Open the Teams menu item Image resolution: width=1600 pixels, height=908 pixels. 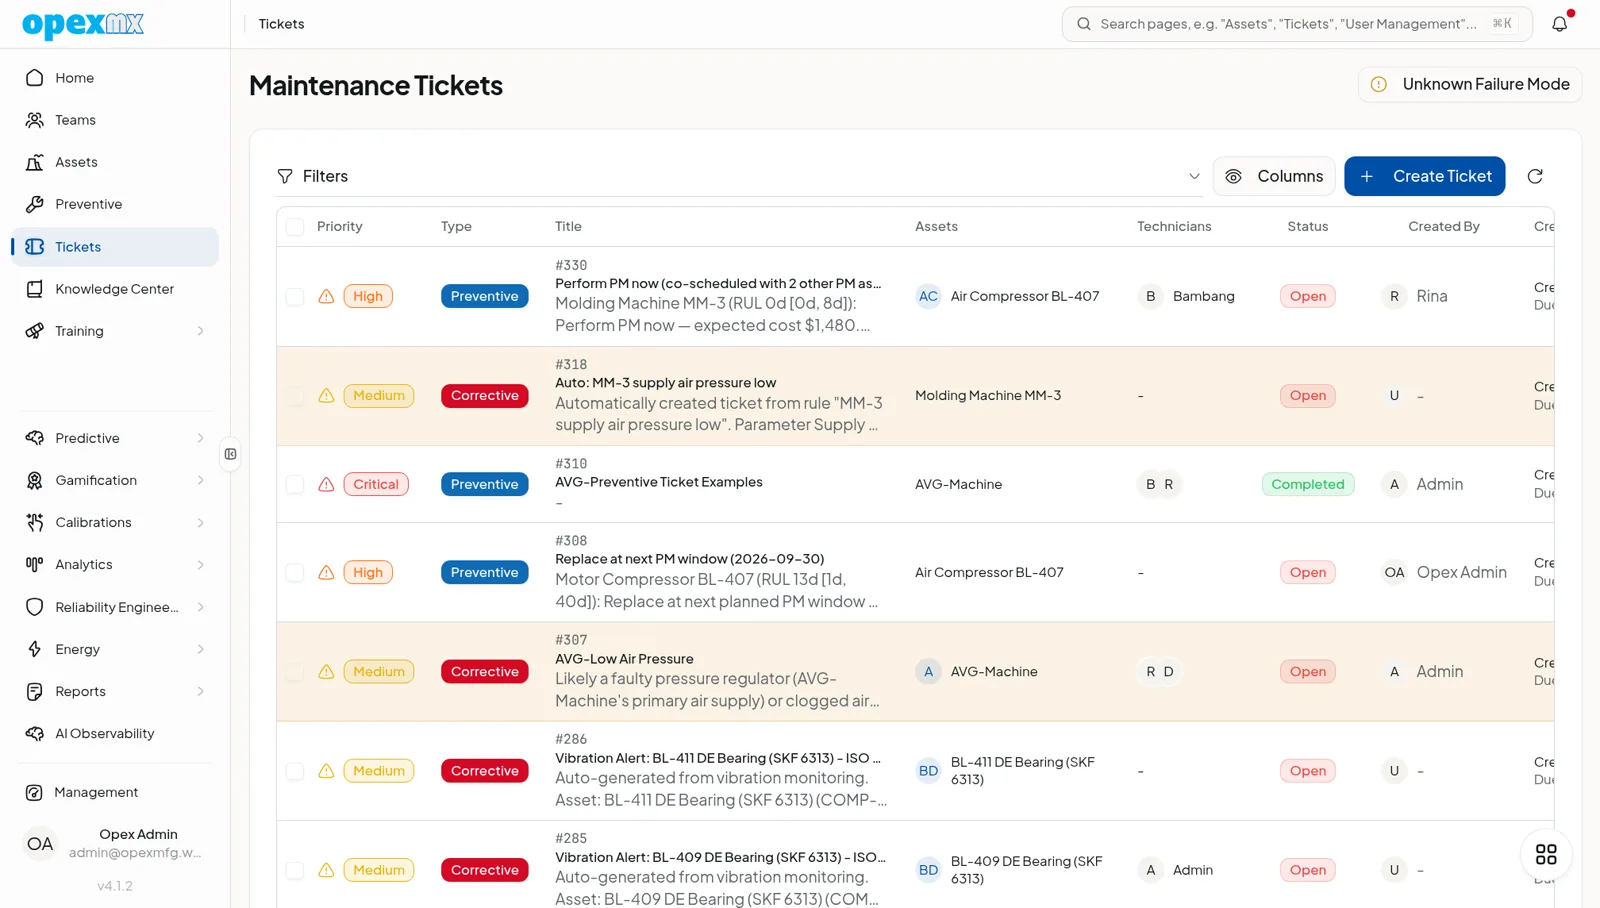(115, 120)
